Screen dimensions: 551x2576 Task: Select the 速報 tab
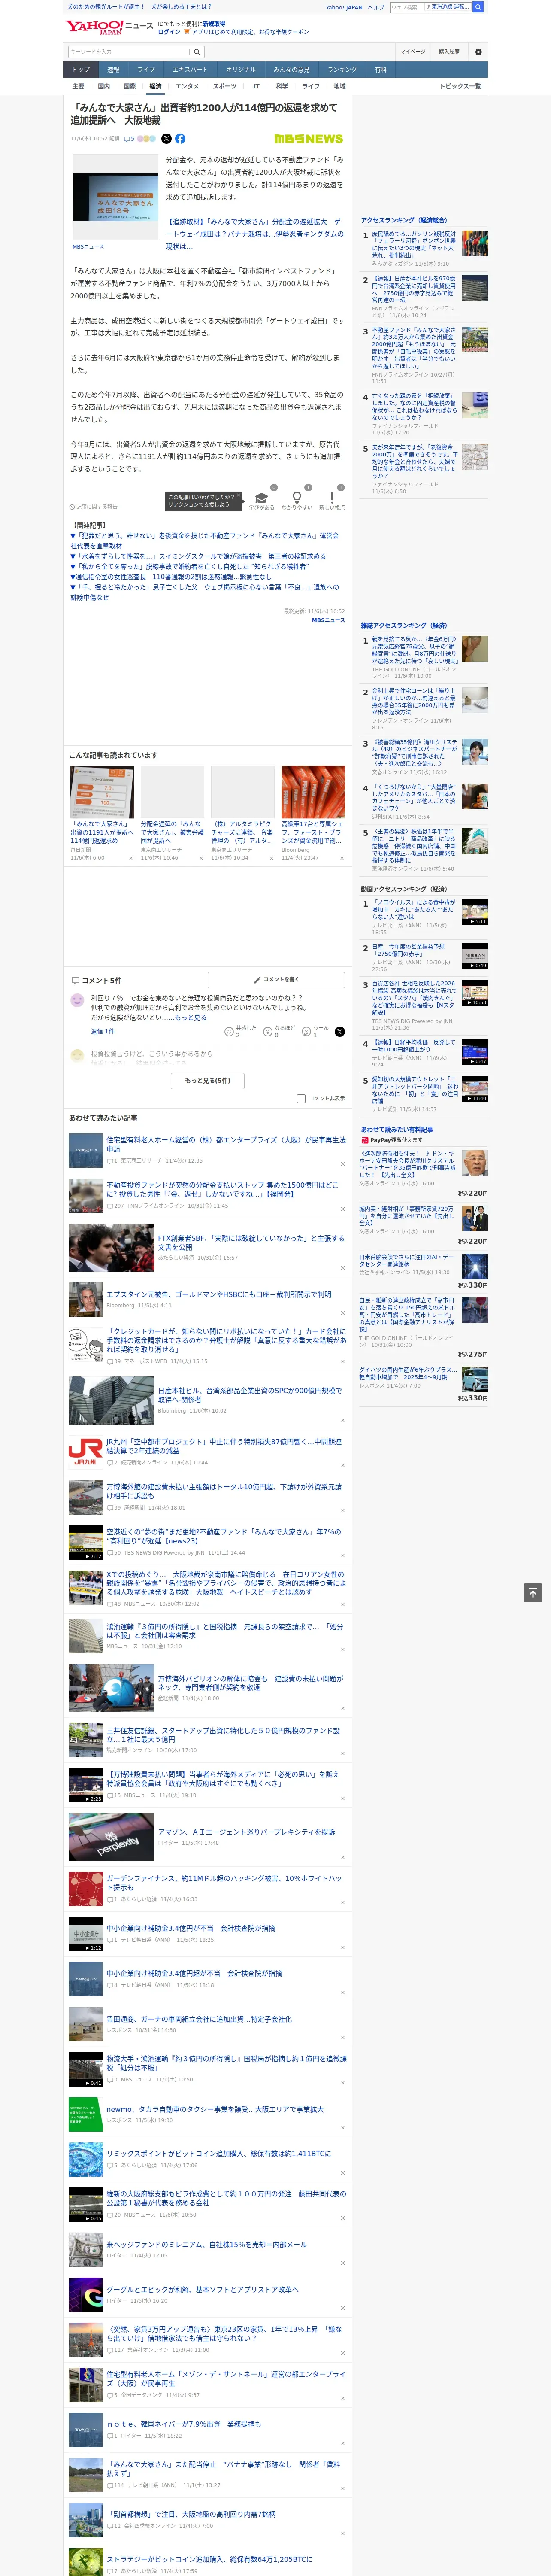(113, 70)
